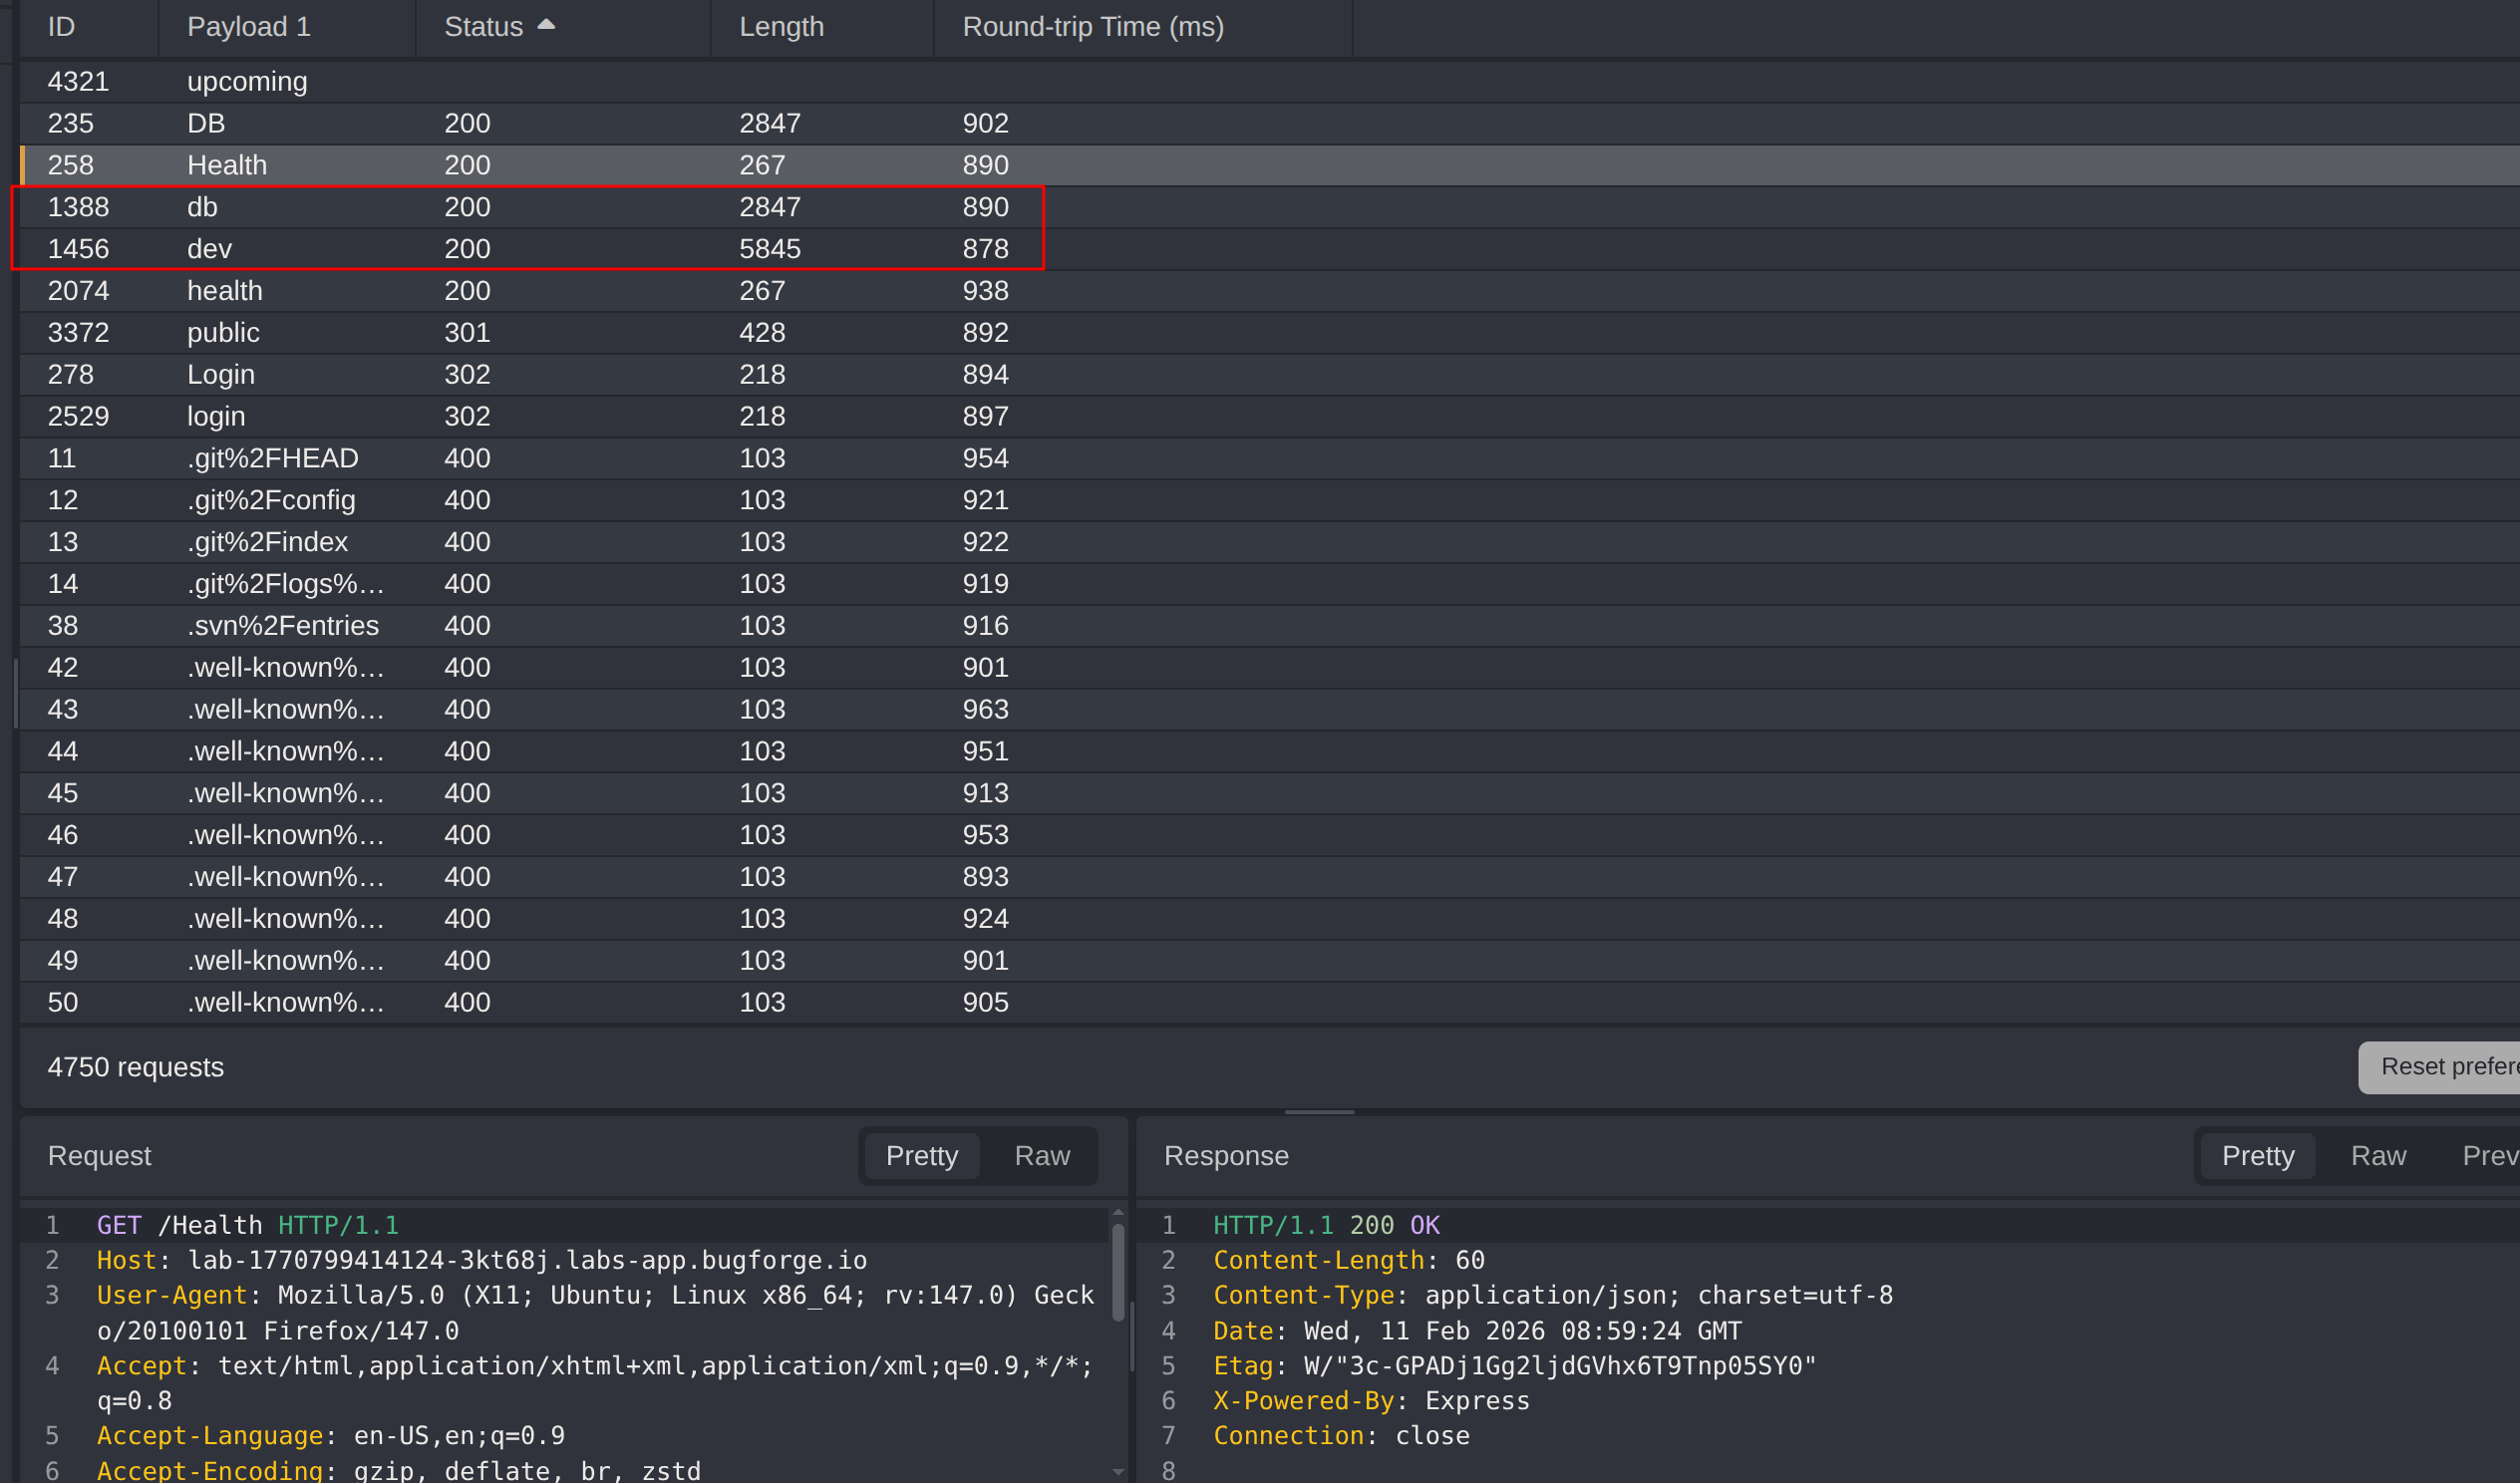Select the public 301 result row
This screenshot has height=1483, width=2520.
point(500,333)
